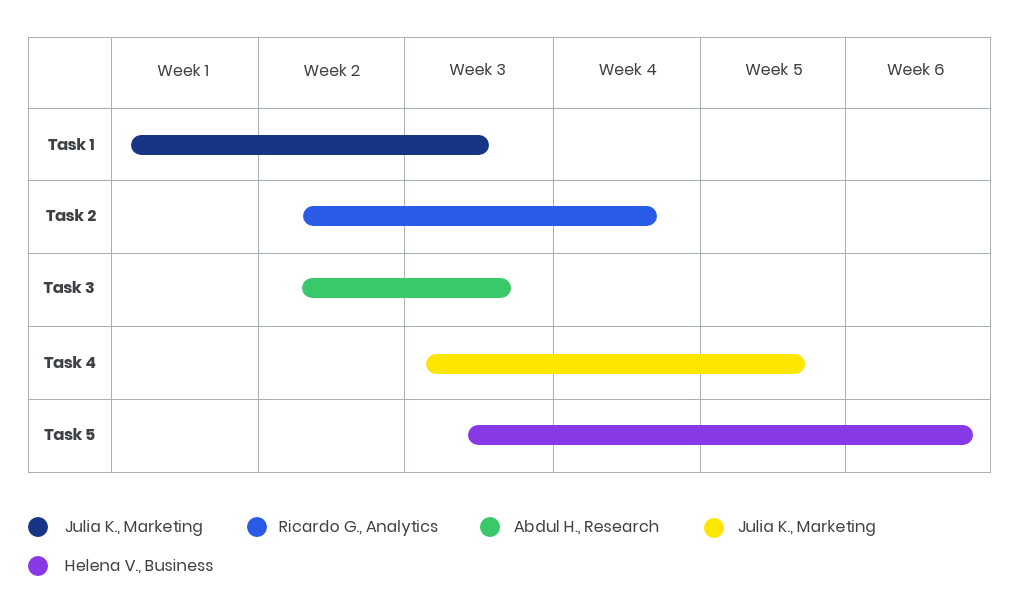
Task: Click the Abdul H., Research legend text
Action: (586, 527)
